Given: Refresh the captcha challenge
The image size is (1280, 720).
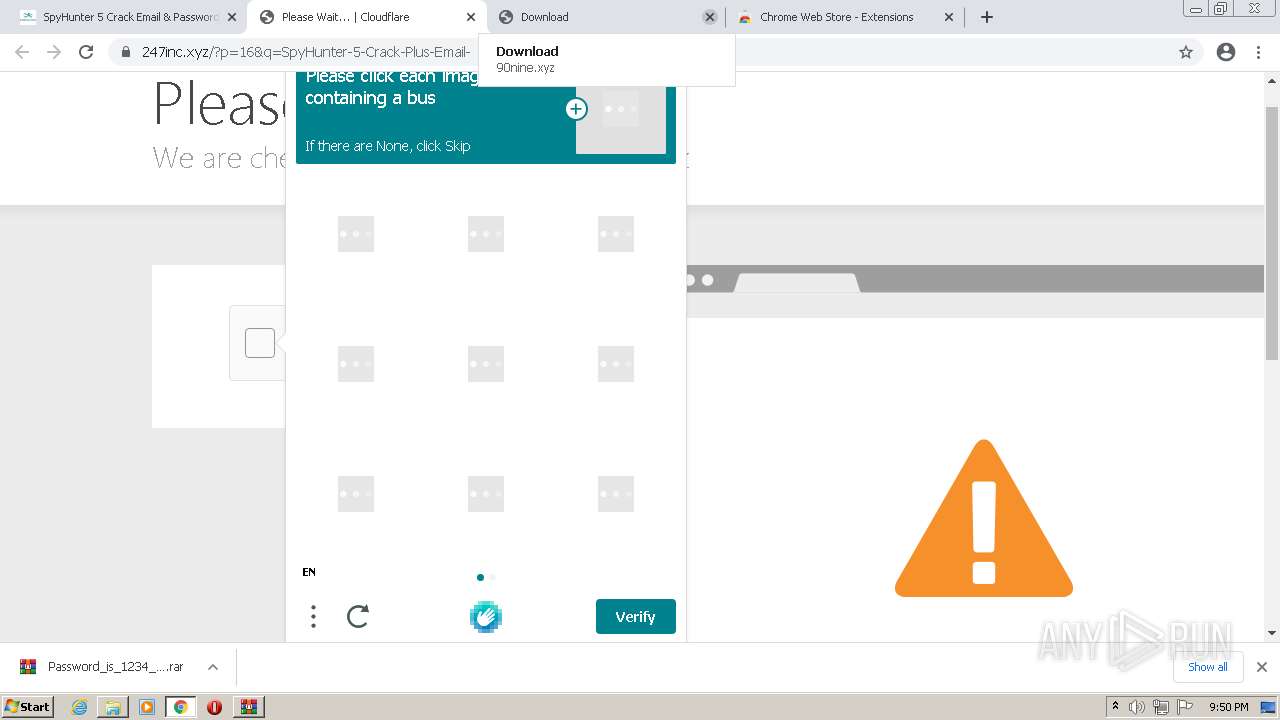Looking at the screenshot, I should pos(358,617).
